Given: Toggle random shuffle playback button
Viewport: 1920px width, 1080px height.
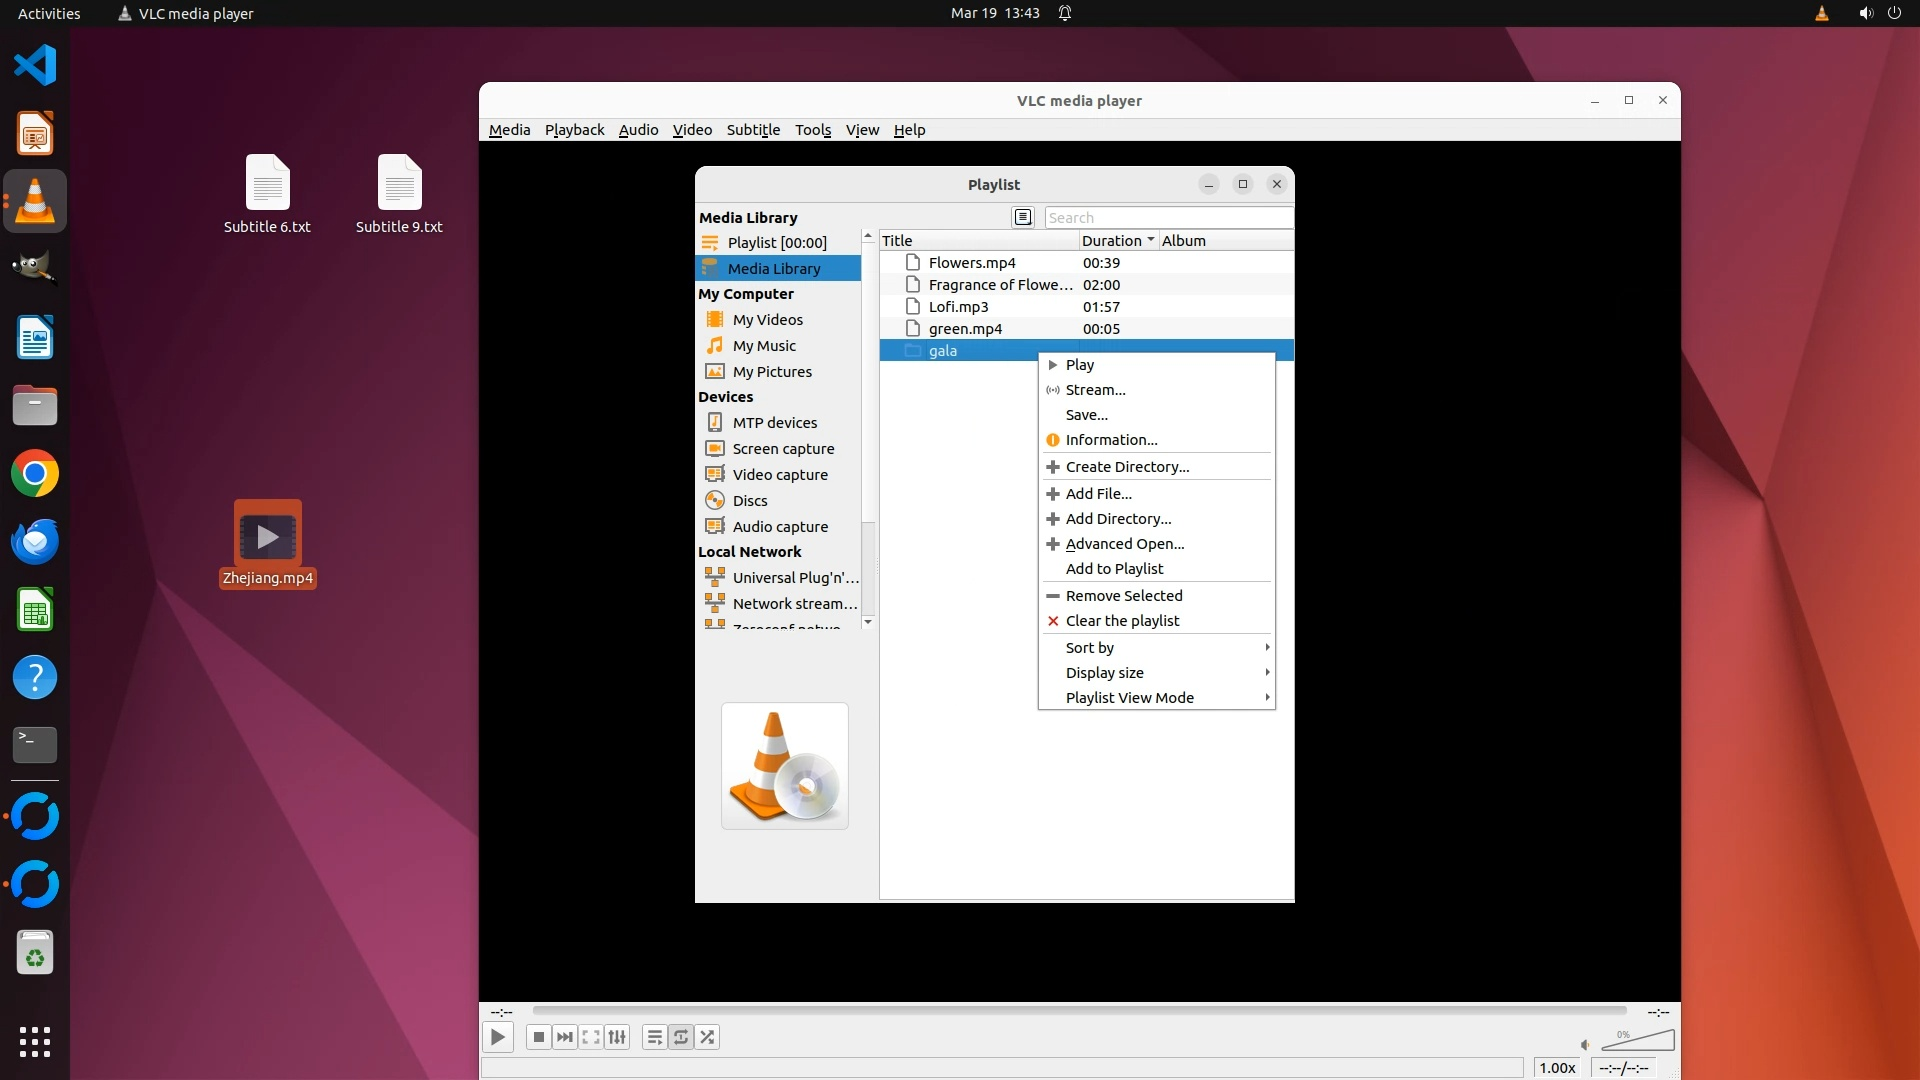Looking at the screenshot, I should [707, 1037].
